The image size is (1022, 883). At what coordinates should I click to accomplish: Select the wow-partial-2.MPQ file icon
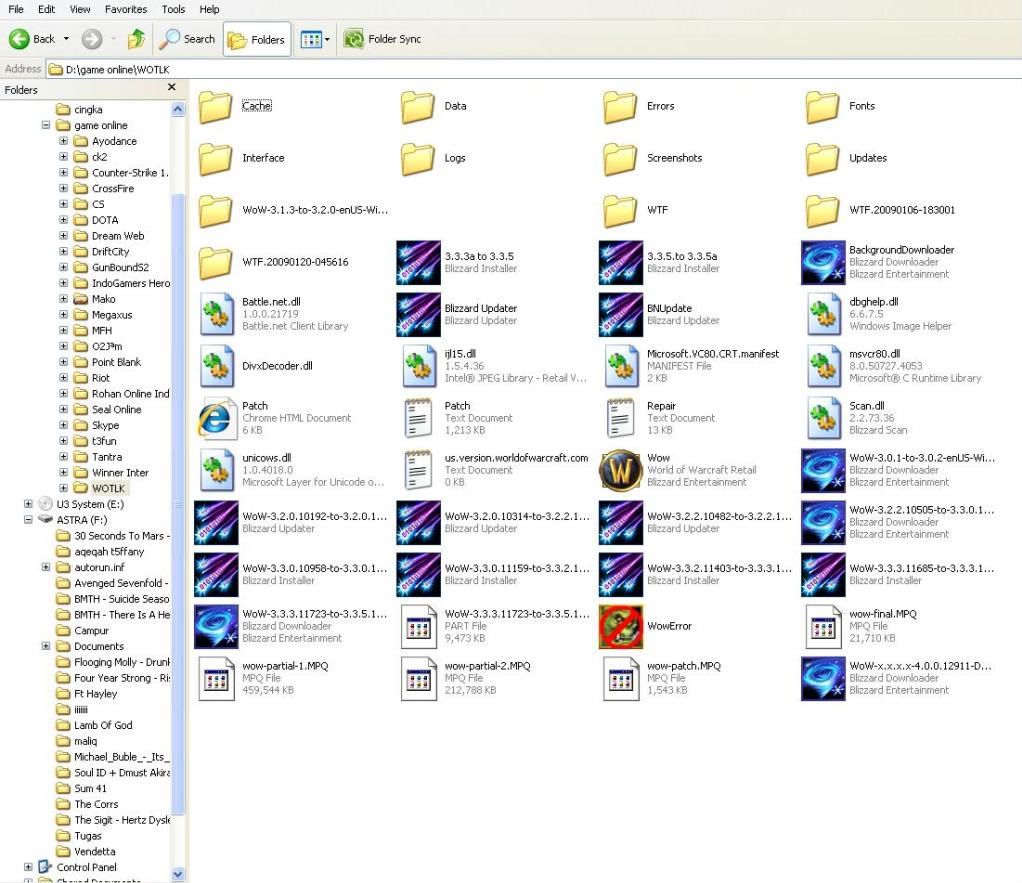click(x=418, y=678)
